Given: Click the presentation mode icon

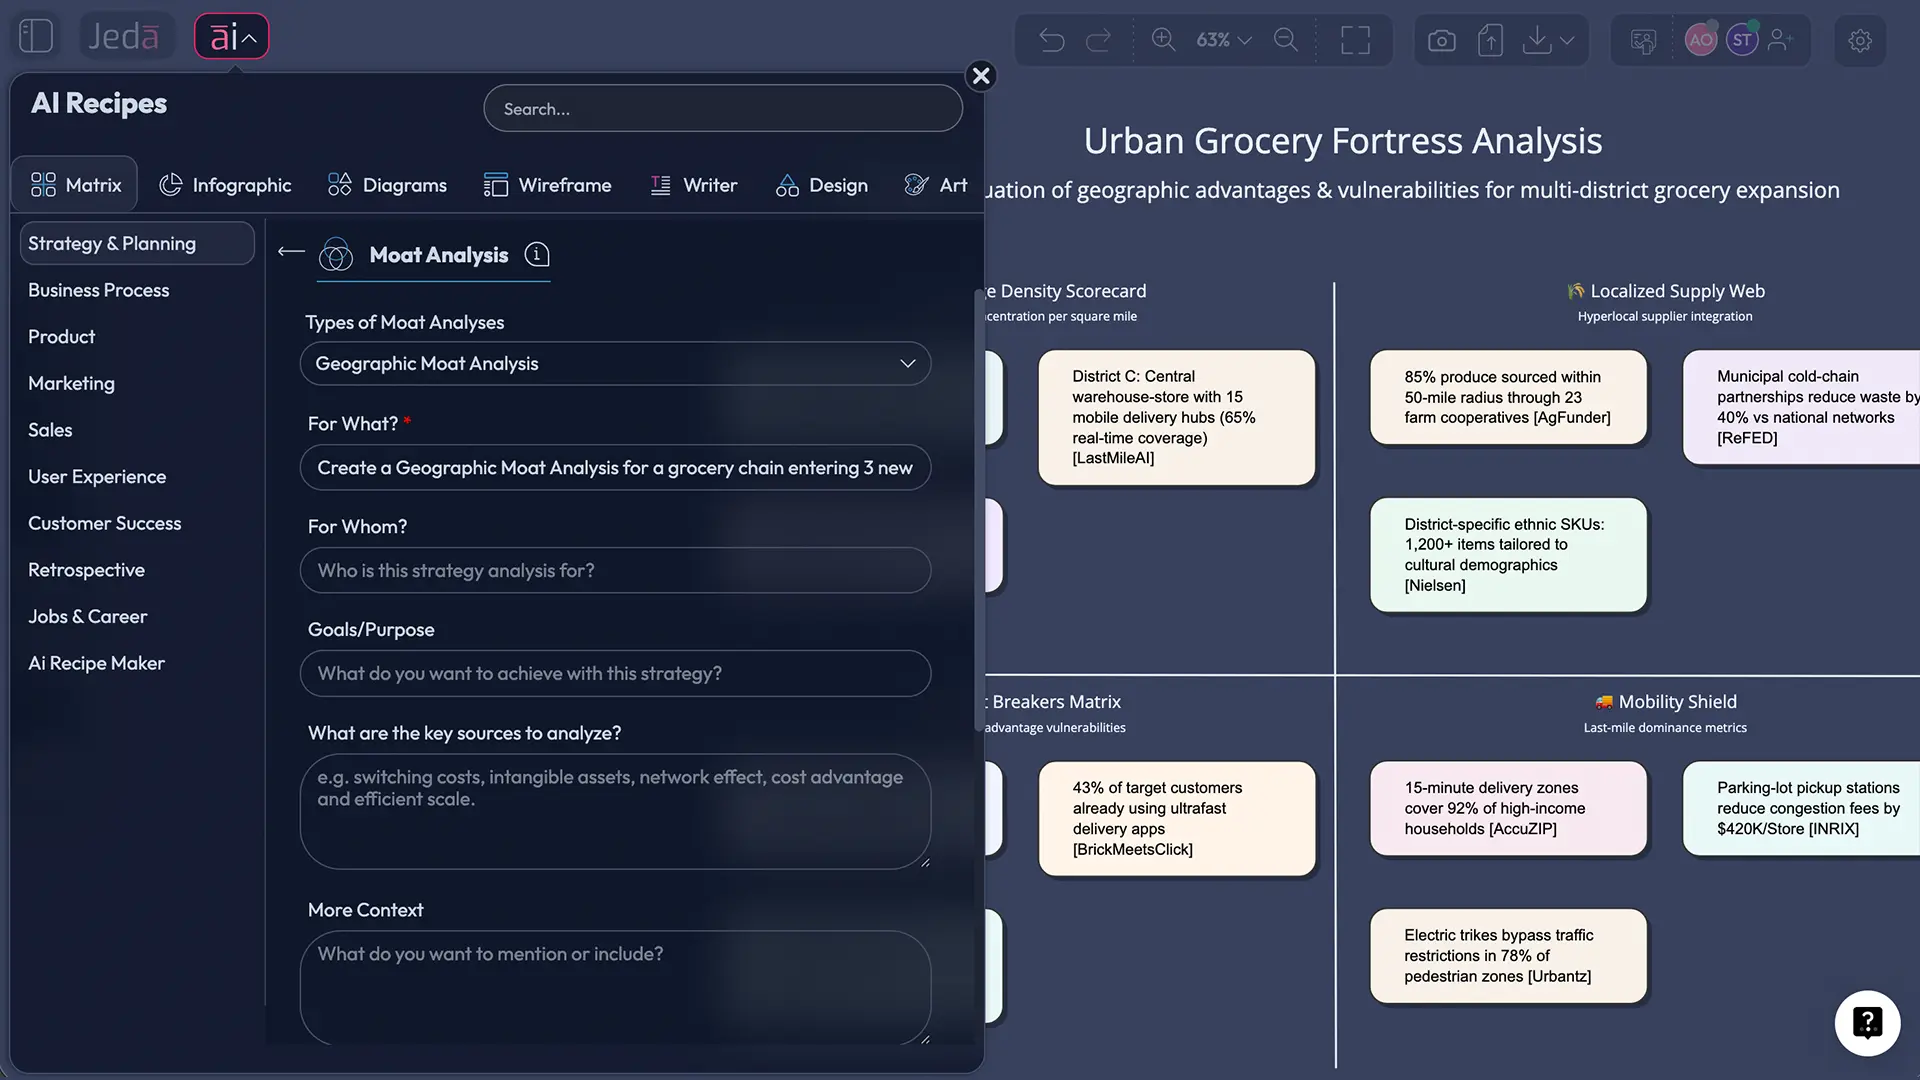Looking at the screenshot, I should click(1641, 40).
